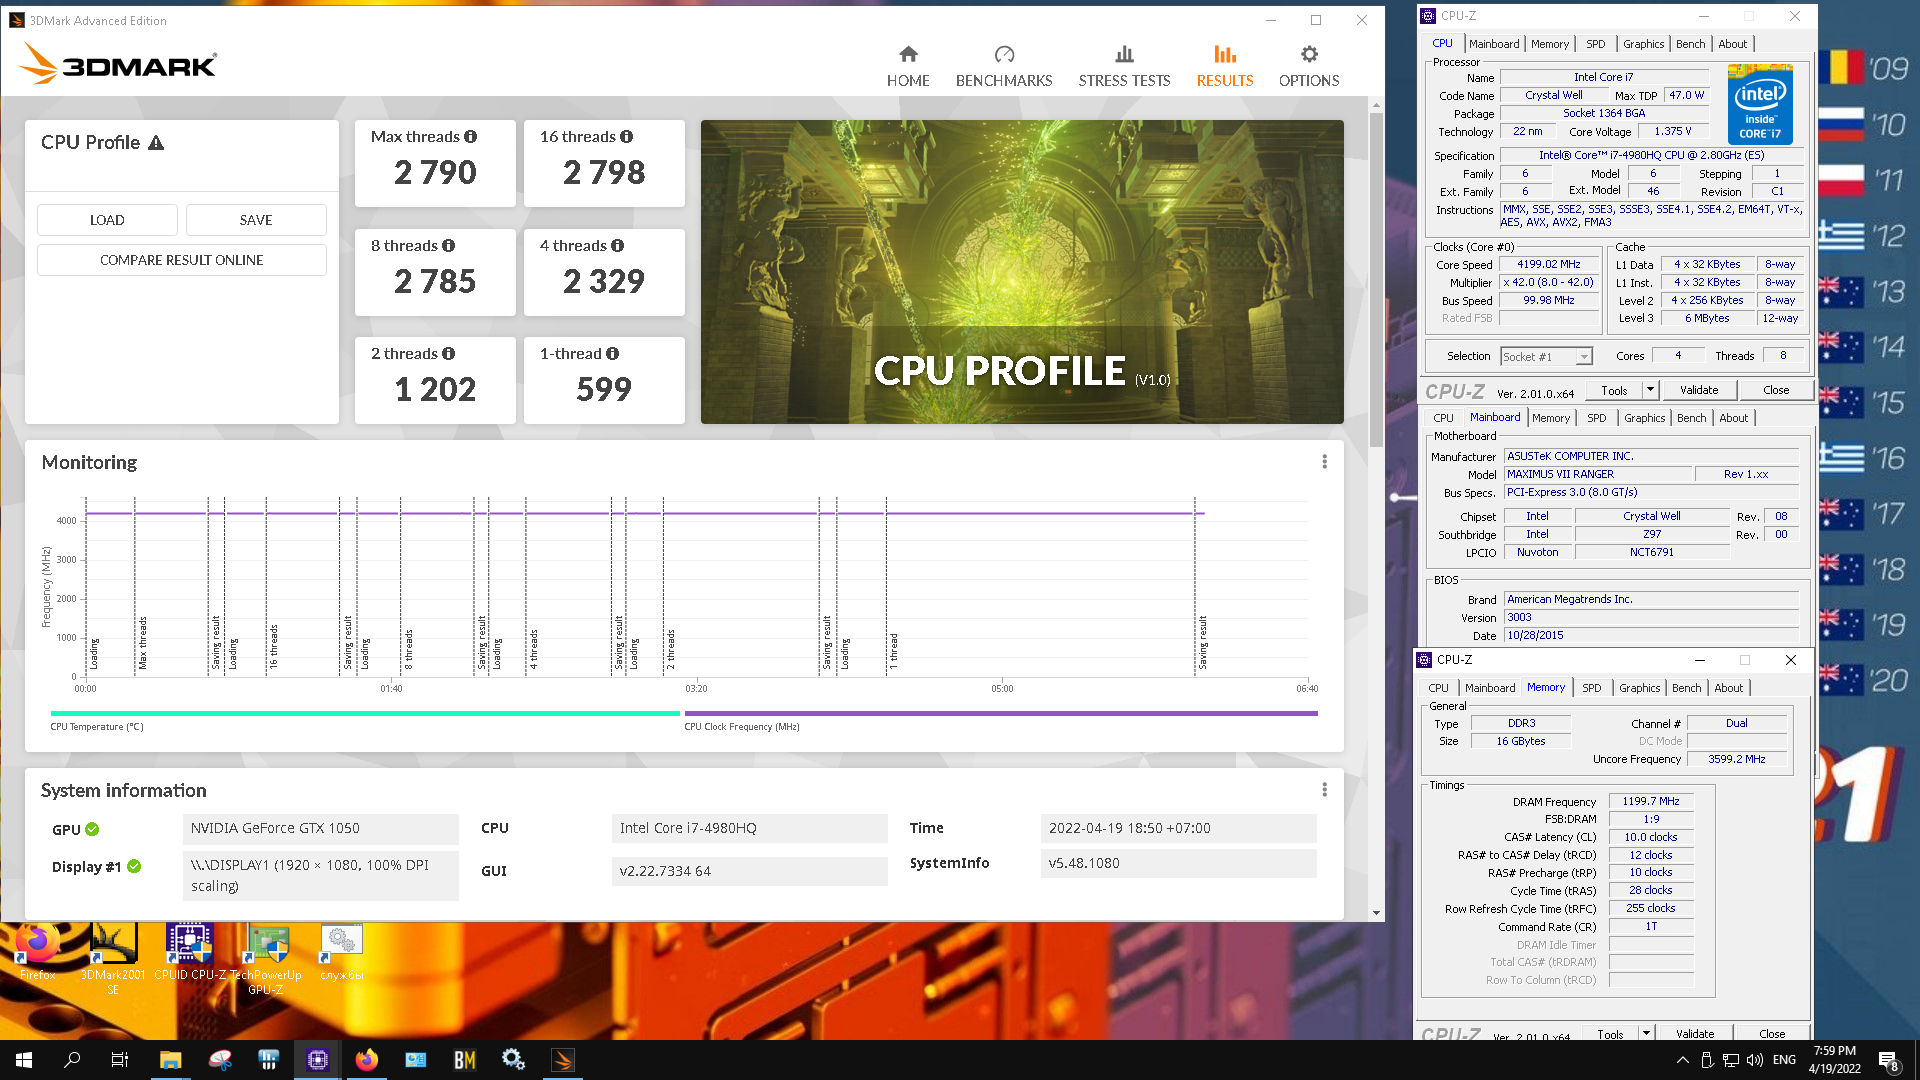Image resolution: width=1920 pixels, height=1080 pixels.
Task: Open the Socket #1 selection dropdown
Action: pos(1584,356)
